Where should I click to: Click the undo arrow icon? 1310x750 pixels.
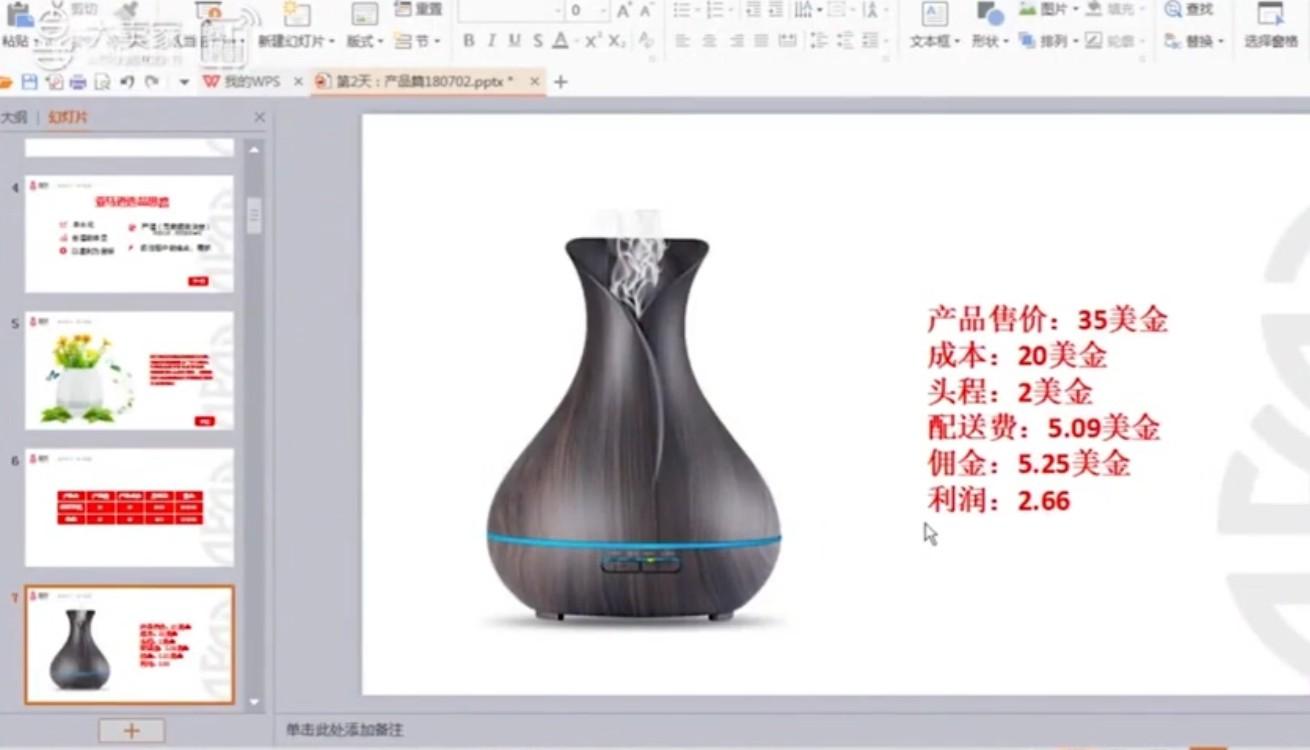(x=127, y=82)
